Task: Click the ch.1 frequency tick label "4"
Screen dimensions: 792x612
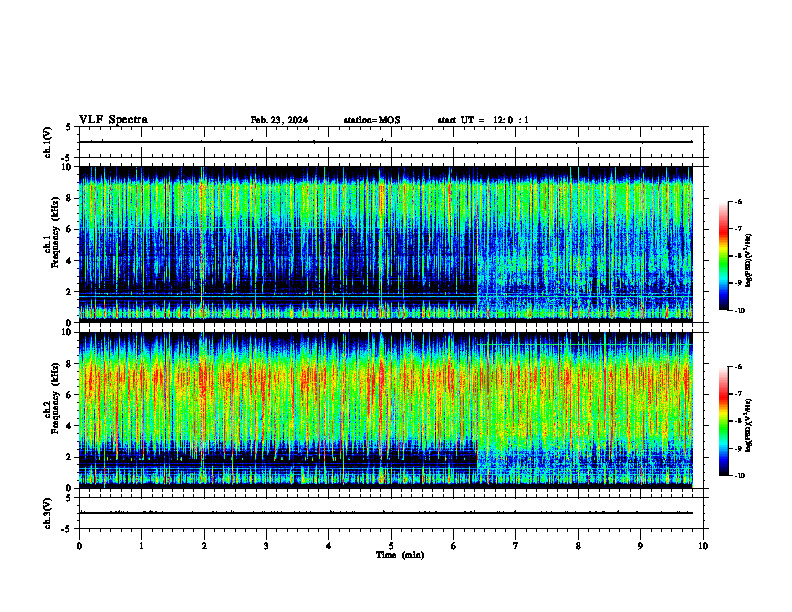Action: click(69, 261)
